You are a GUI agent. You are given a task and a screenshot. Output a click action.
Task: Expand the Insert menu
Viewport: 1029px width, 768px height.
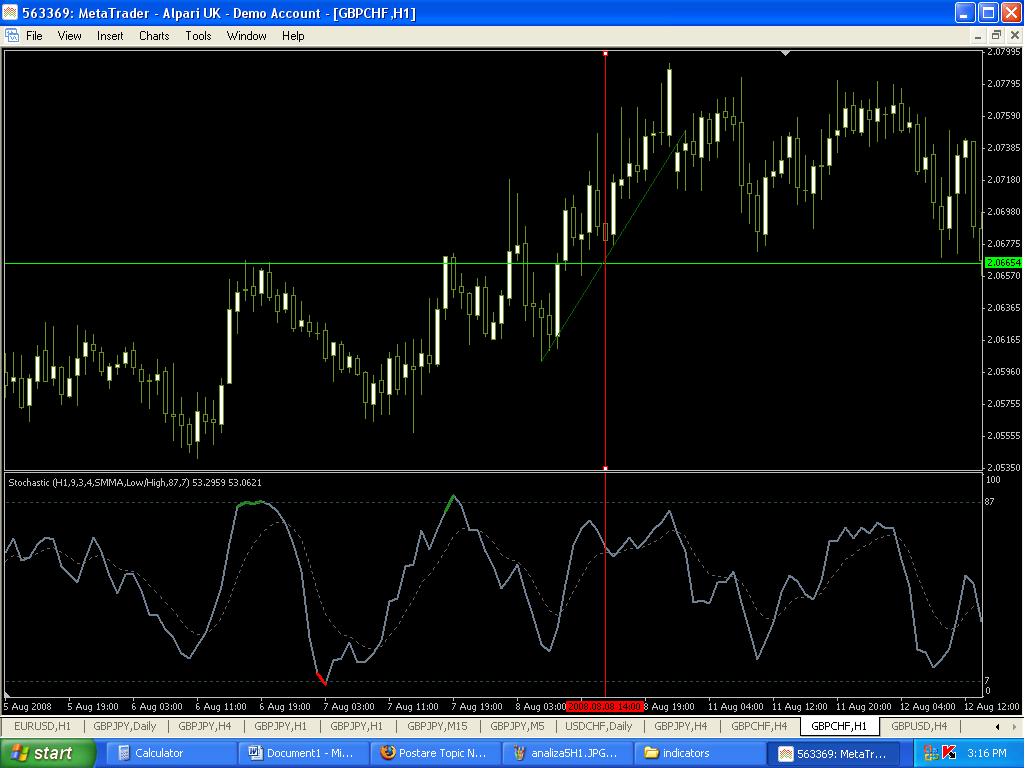(110, 35)
